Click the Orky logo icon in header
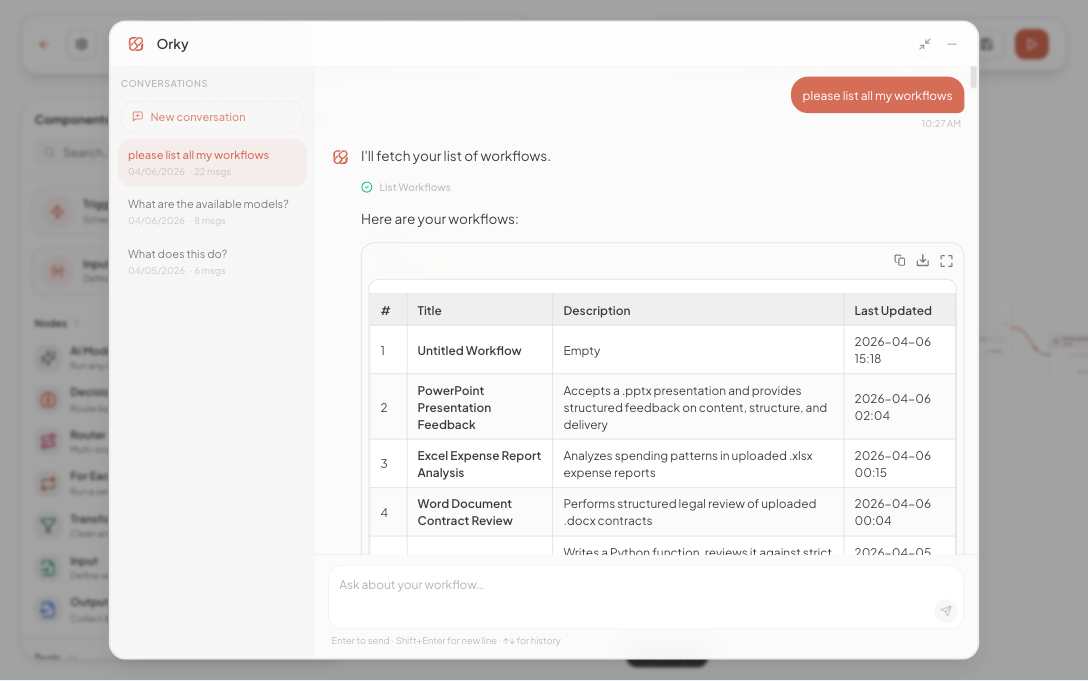Screen dimensions: 1088x681 pyautogui.click(x=136, y=44)
